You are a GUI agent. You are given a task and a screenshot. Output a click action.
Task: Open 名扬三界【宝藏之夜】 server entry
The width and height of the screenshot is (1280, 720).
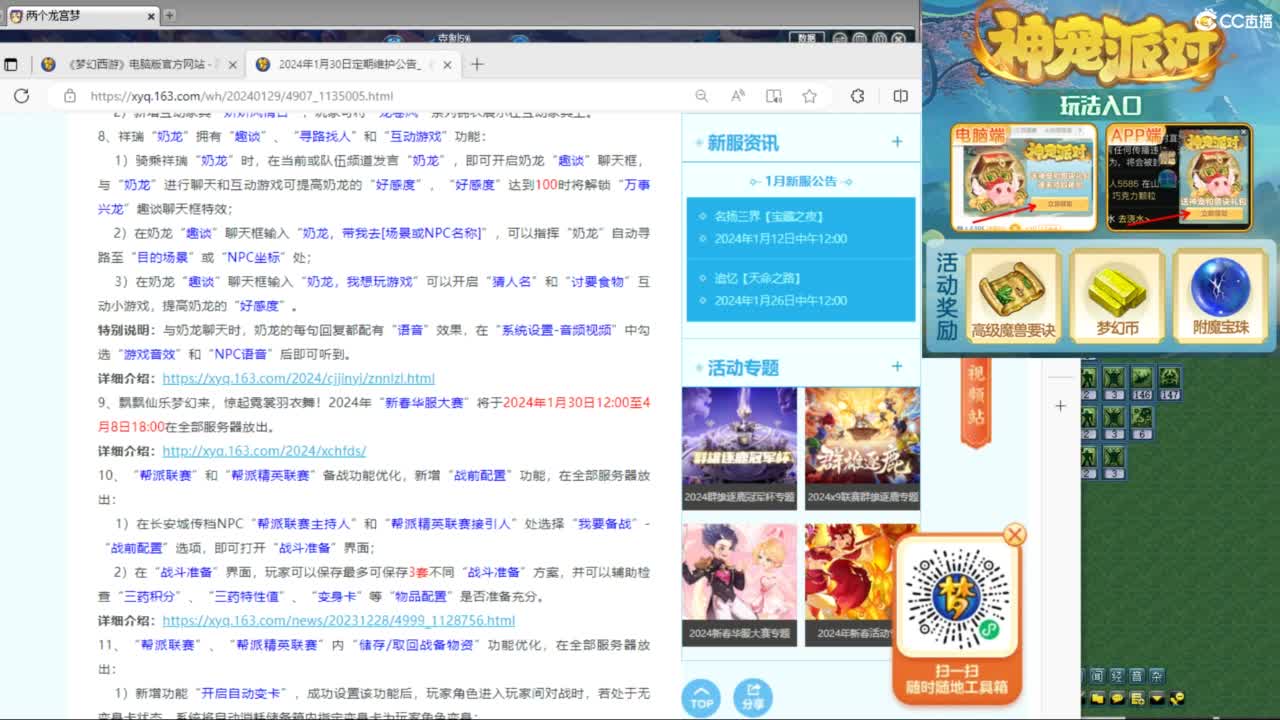click(x=768, y=216)
